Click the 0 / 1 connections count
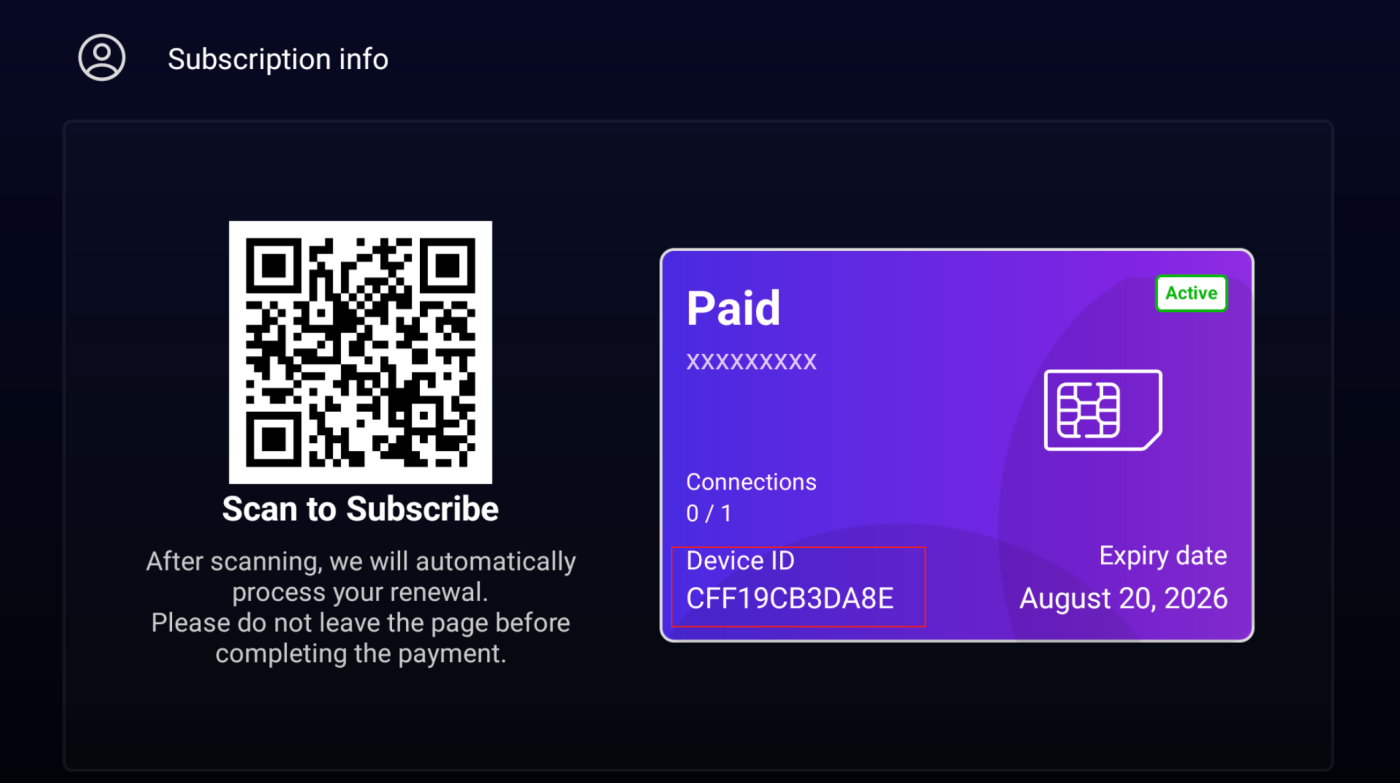Screen dimensions: 1400x783 [x=708, y=514]
